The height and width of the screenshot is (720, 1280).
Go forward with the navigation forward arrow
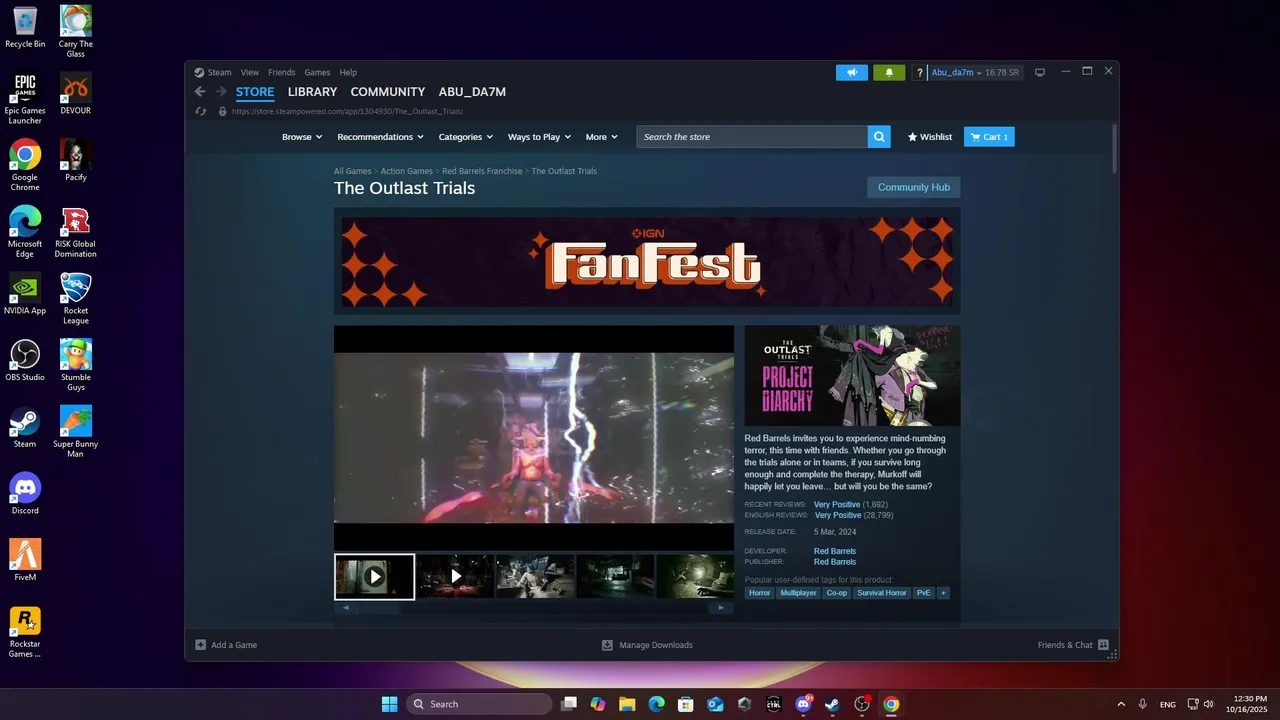221,92
